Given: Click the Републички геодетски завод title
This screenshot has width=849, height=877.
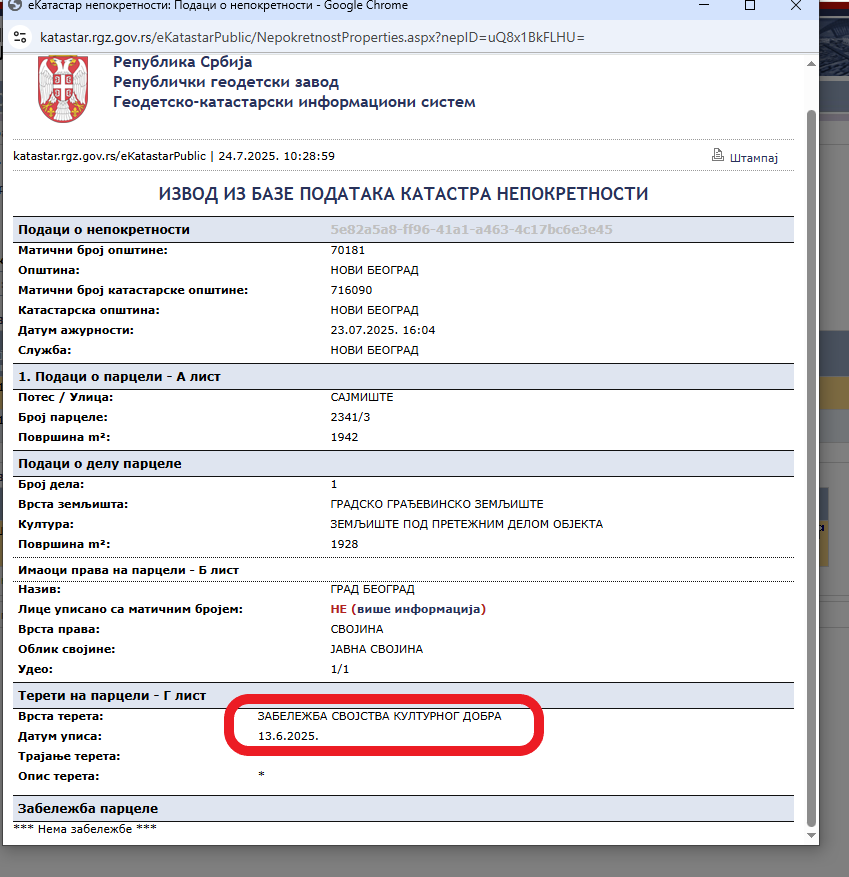Looking at the screenshot, I should click(226, 82).
